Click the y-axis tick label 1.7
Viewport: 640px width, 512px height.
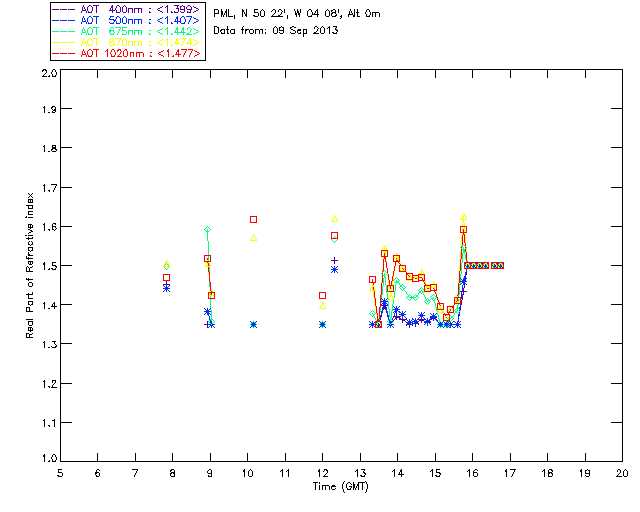(x=49, y=188)
